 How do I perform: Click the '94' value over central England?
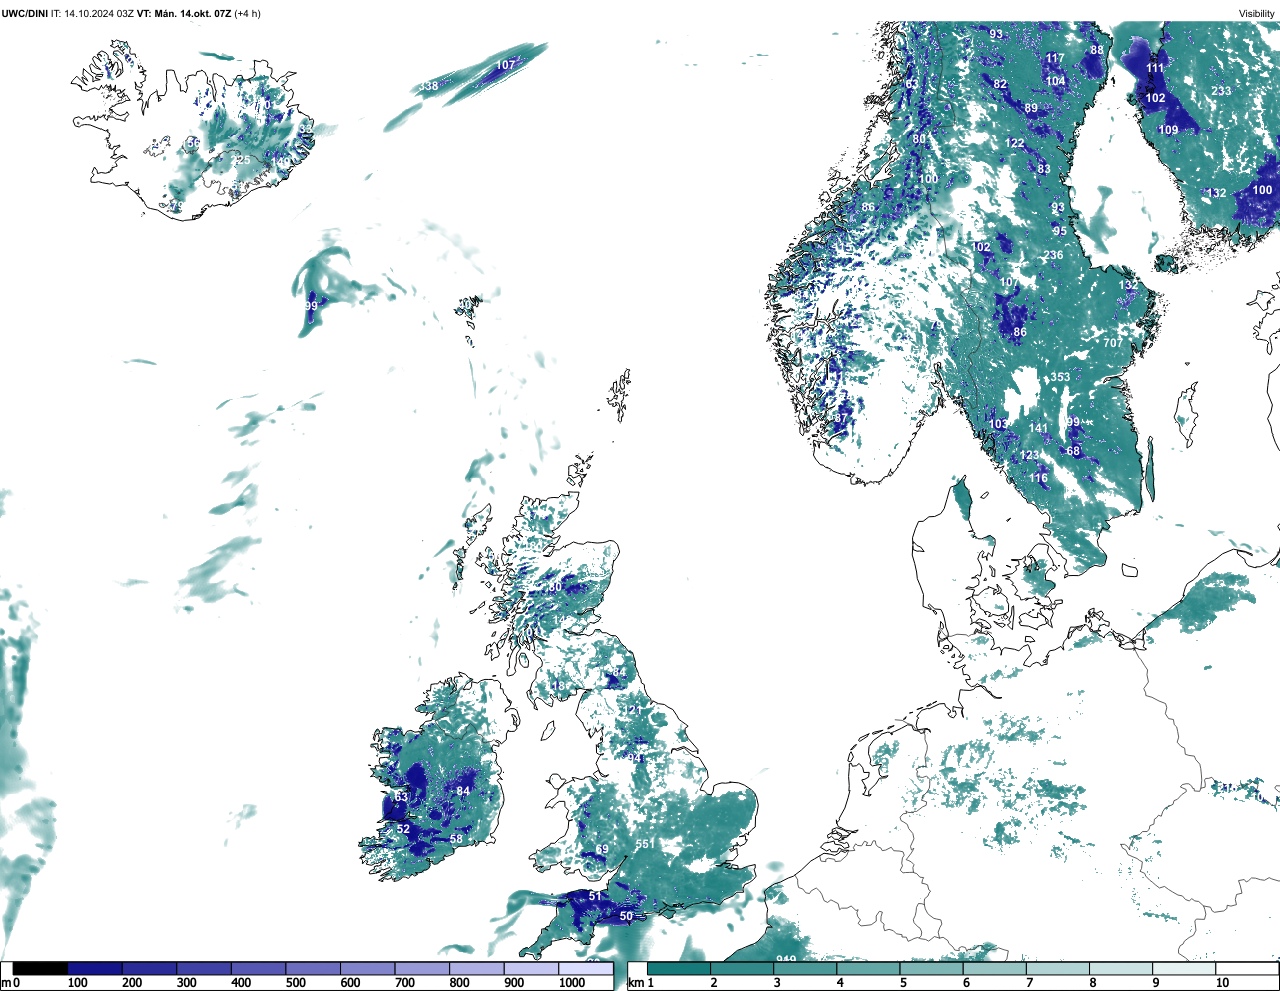[634, 758]
